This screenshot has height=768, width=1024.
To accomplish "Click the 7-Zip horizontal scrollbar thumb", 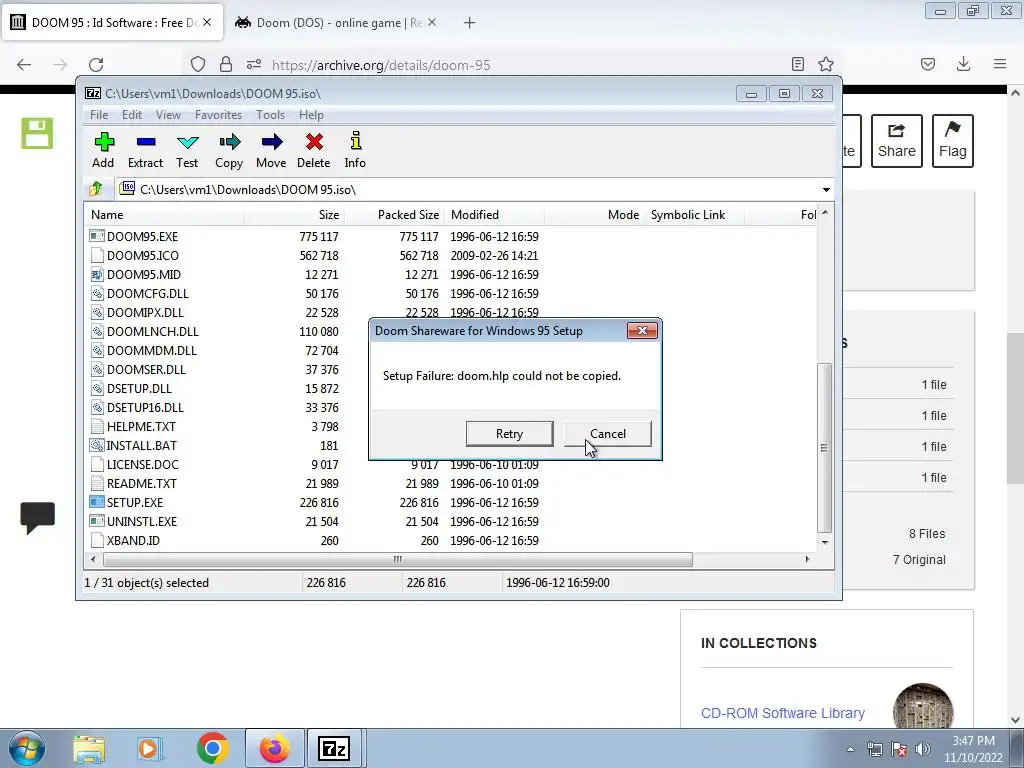I will coord(397,559).
